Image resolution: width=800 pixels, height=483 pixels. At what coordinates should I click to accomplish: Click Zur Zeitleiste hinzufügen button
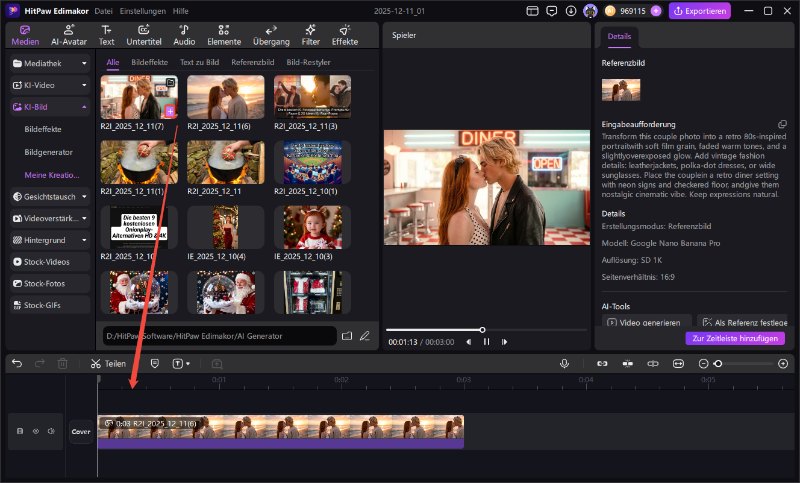735,339
